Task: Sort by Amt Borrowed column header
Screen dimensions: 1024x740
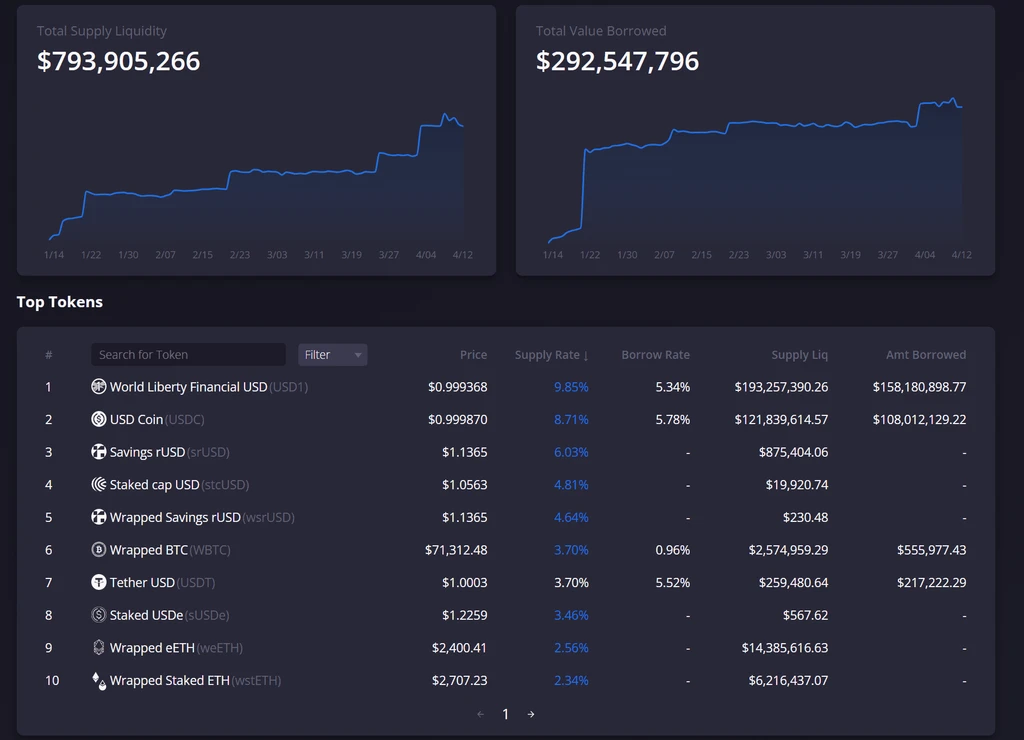Action: click(x=926, y=355)
